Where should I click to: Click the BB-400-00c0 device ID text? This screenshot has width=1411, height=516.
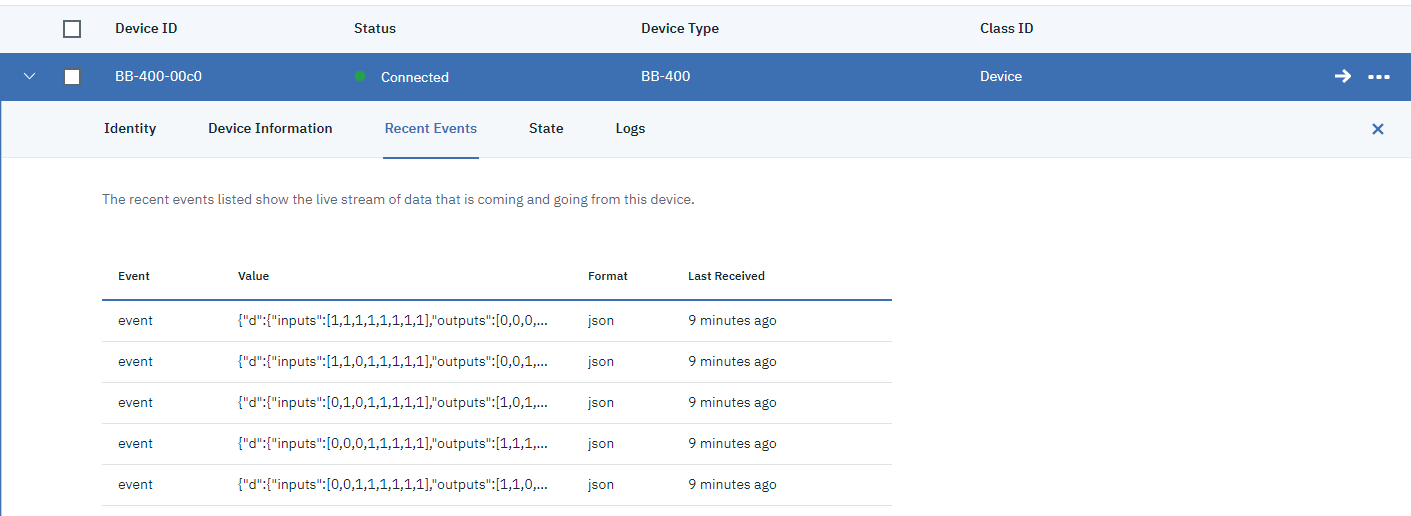pos(159,77)
